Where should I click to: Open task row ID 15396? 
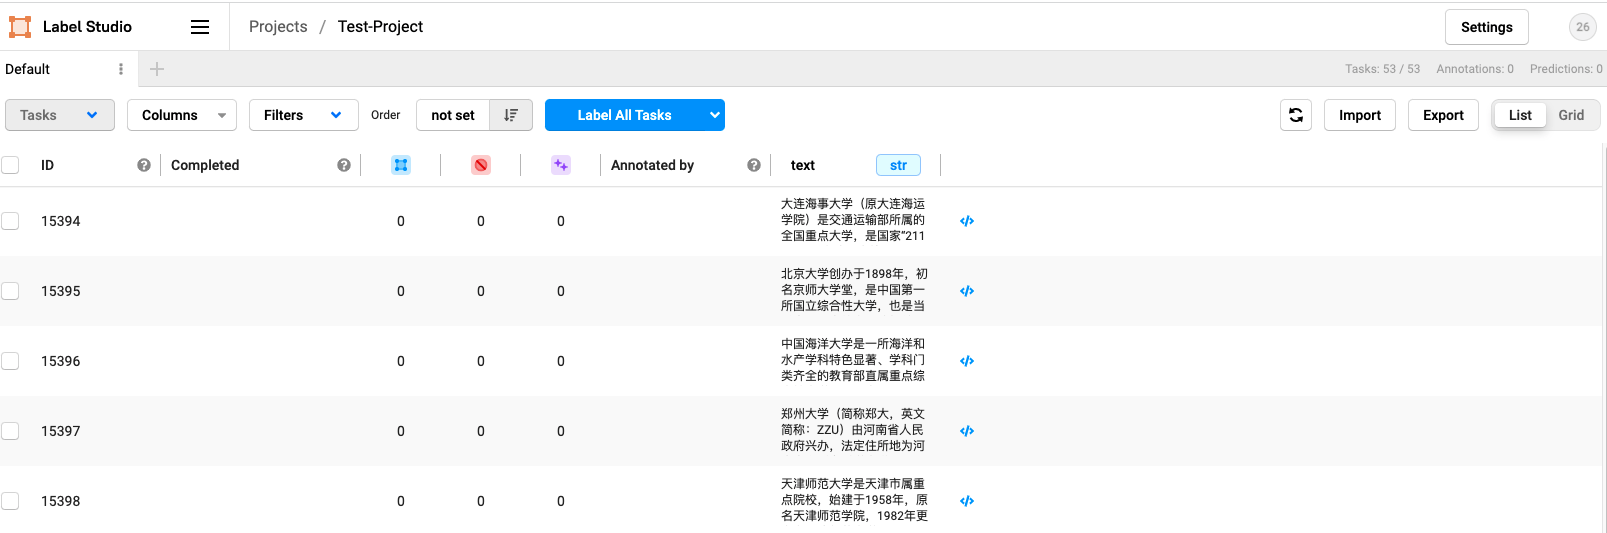click(61, 361)
